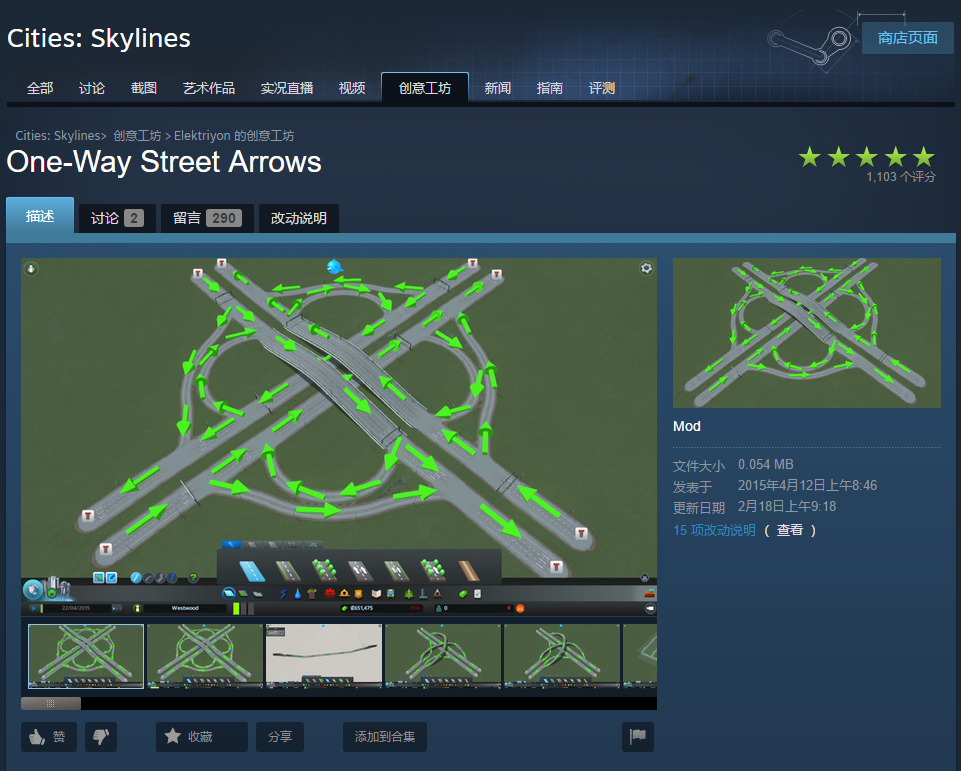Open the 讨论 2 item tab
The image size is (961, 771).
click(x=117, y=218)
